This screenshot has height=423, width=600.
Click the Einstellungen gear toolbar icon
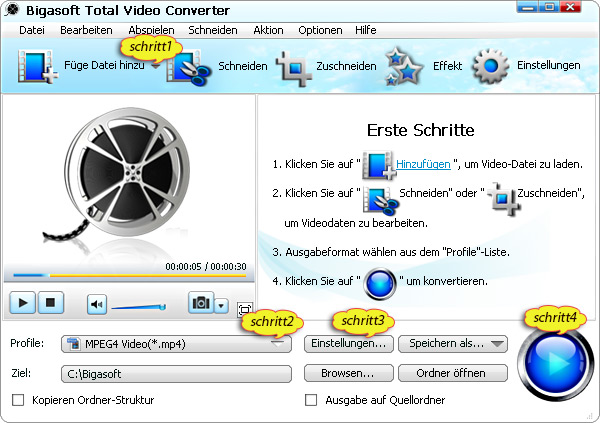[x=491, y=66]
